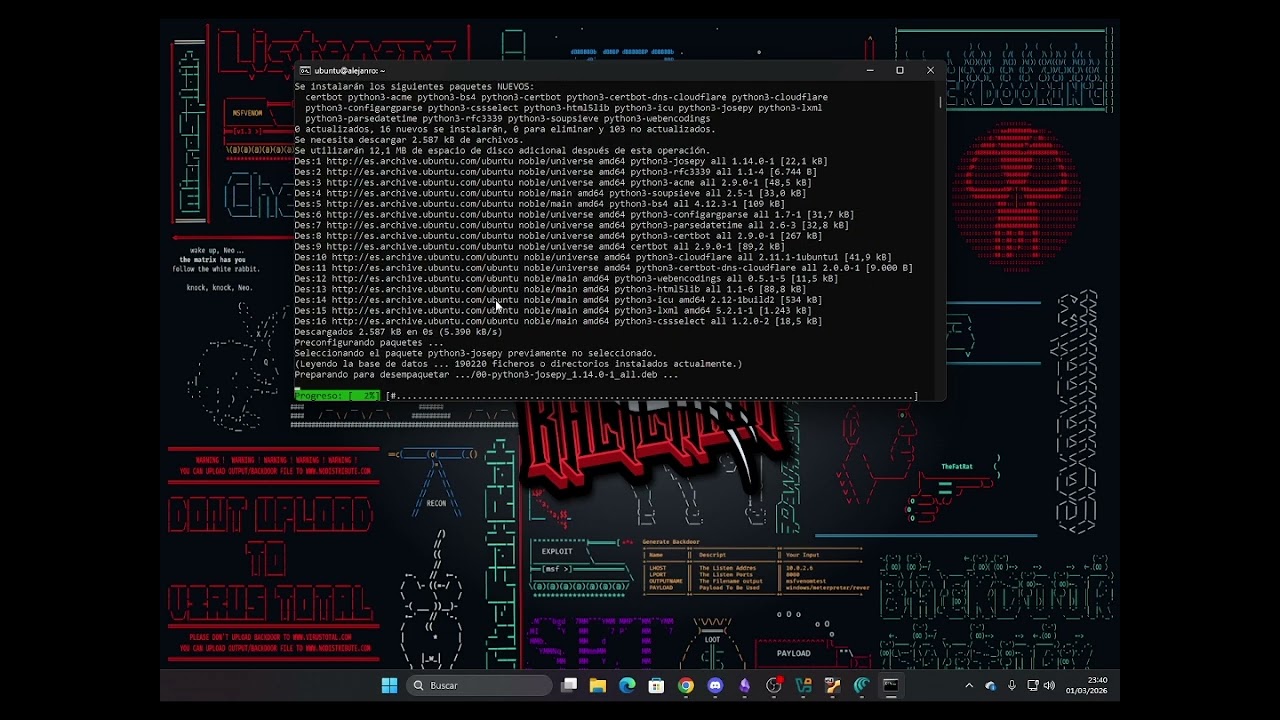This screenshot has height=720, width=1280.
Task: Open the volume speaker tray icon
Action: point(1049,685)
